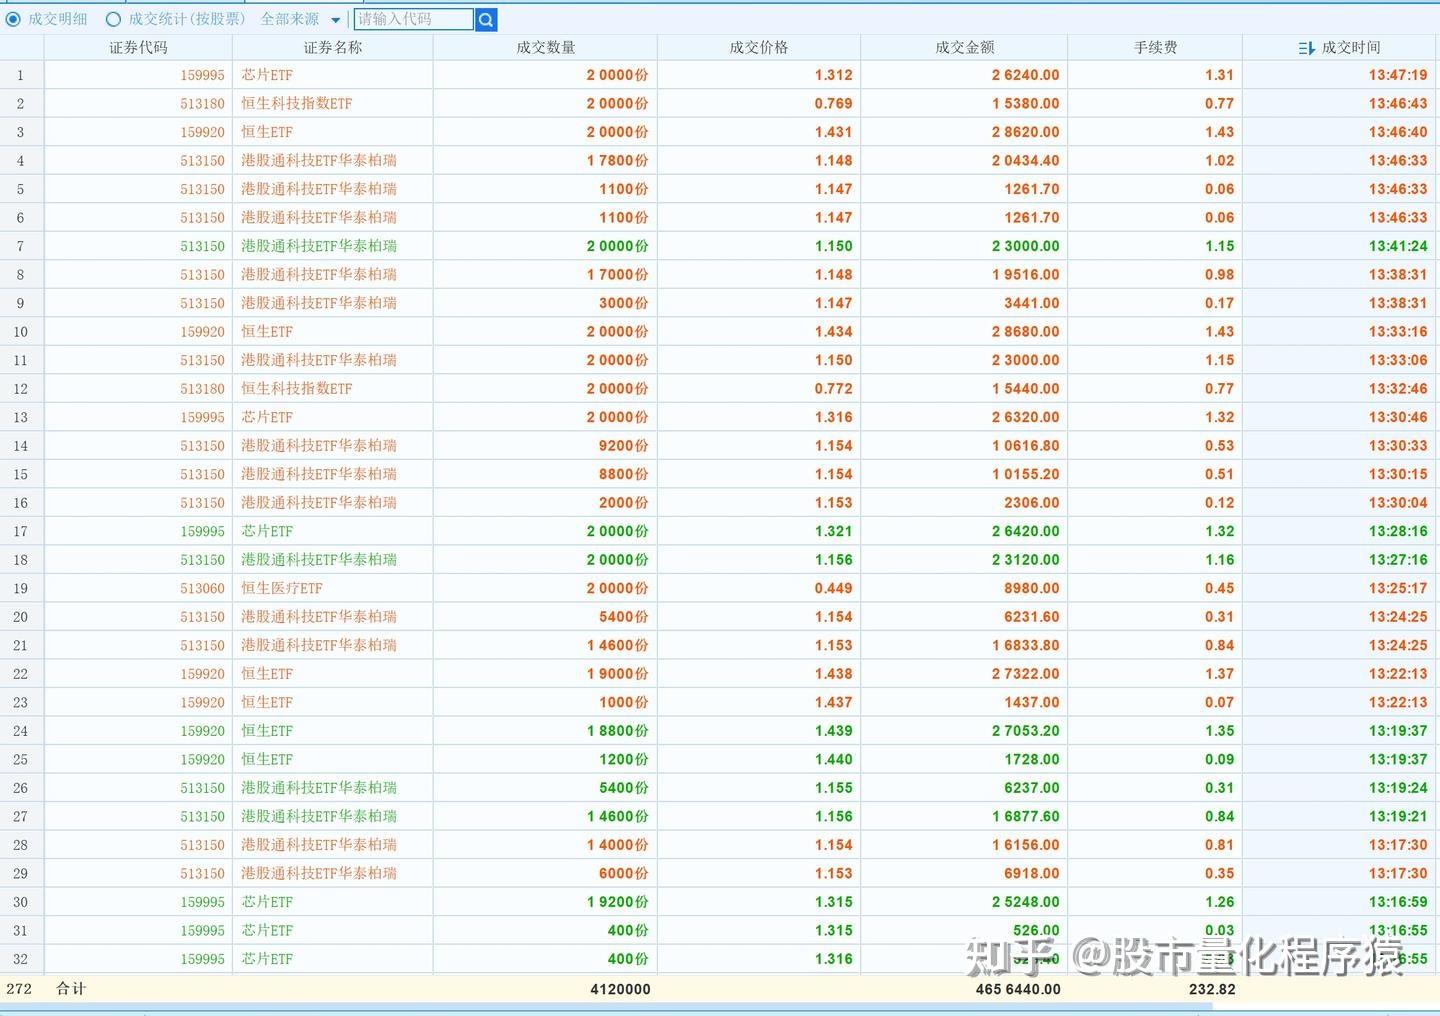This screenshot has height=1016, width=1440.
Task: Select the amount 2 8620.00
Action: pos(1026,132)
